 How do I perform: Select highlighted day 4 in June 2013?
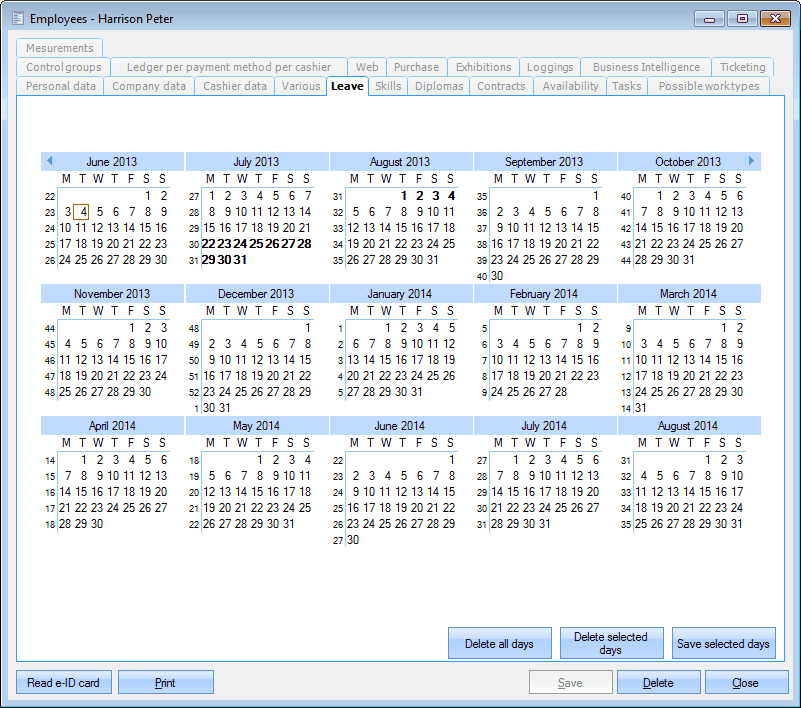click(x=84, y=212)
